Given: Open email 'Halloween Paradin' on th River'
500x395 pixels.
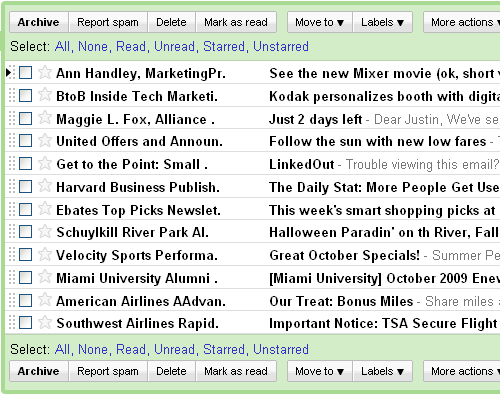Looking at the screenshot, I should click(x=369, y=232).
